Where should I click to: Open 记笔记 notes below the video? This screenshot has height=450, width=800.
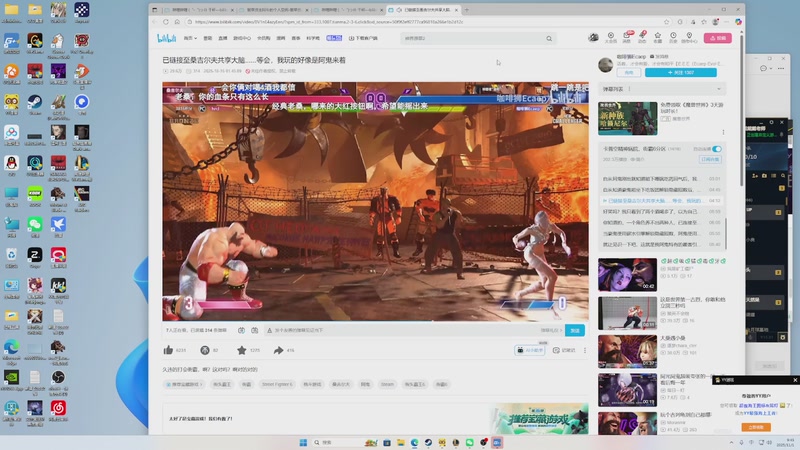[564, 350]
